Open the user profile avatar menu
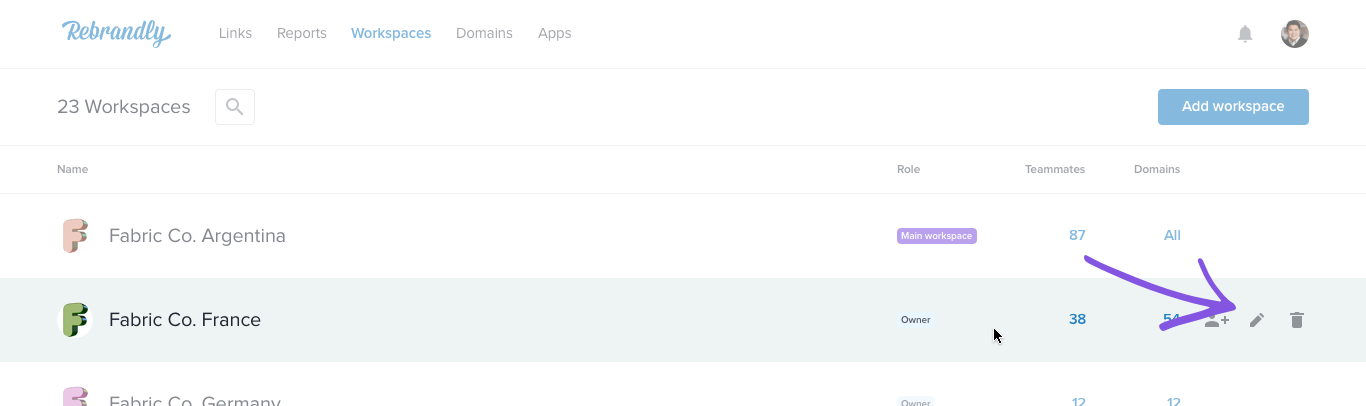1366x406 pixels. pyautogui.click(x=1295, y=34)
